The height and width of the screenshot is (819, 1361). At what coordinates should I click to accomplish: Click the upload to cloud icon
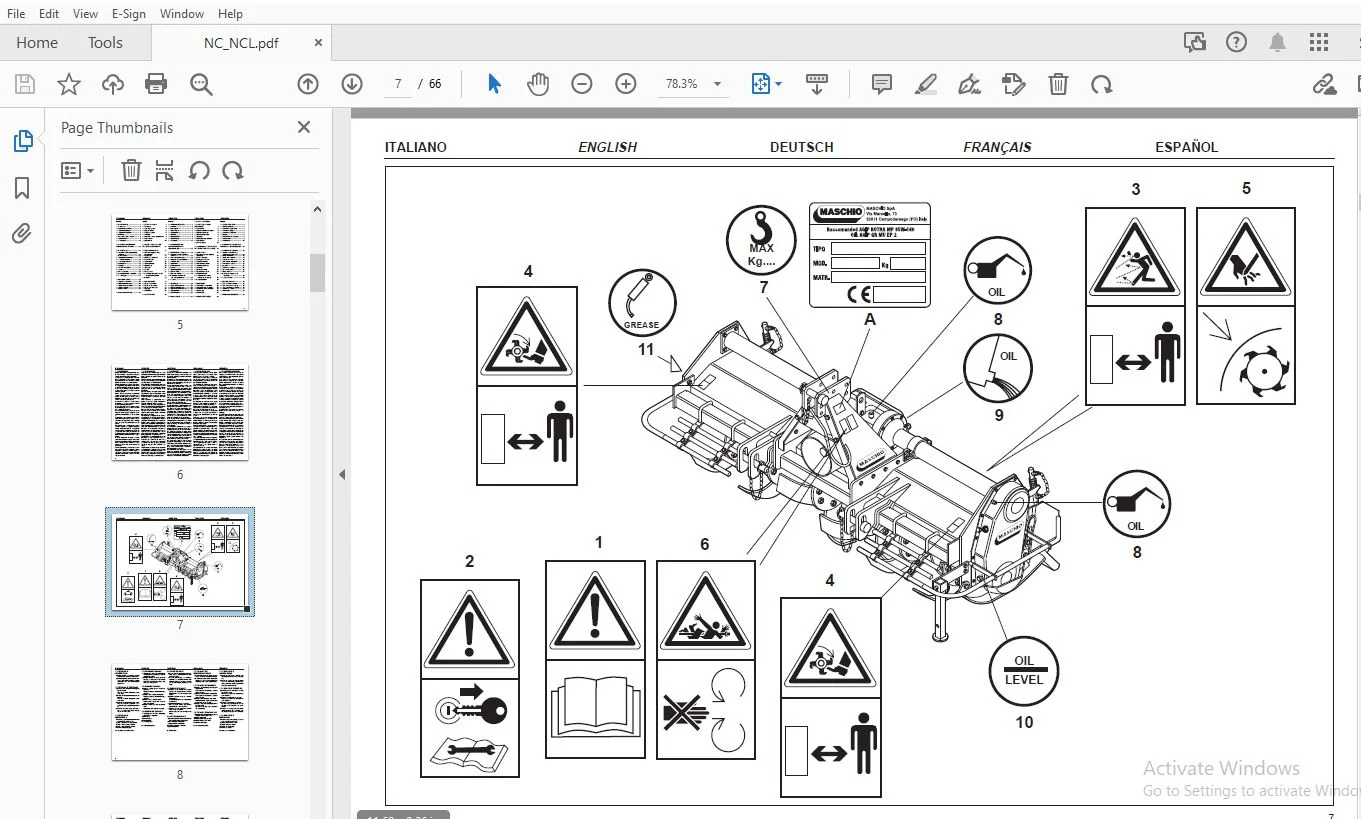click(112, 84)
